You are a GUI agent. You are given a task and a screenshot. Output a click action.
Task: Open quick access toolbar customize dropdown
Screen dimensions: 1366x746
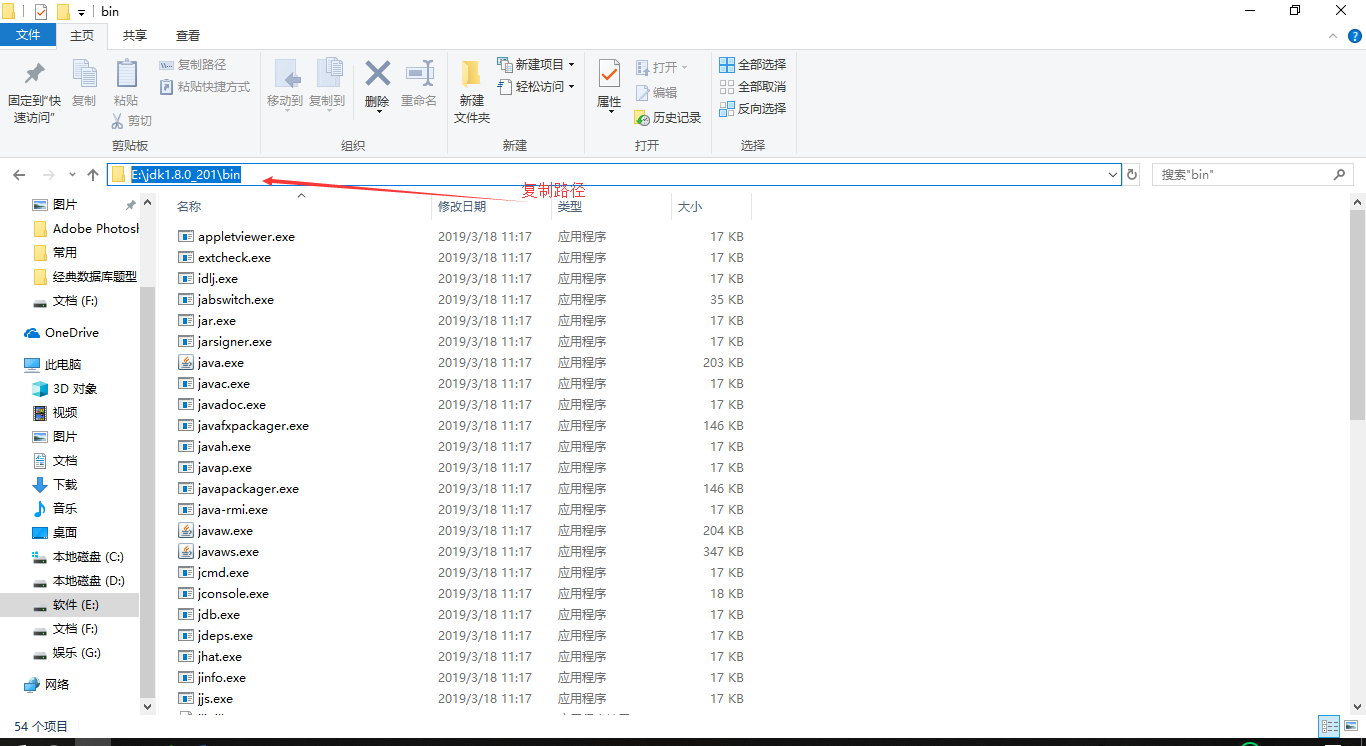tap(82, 12)
